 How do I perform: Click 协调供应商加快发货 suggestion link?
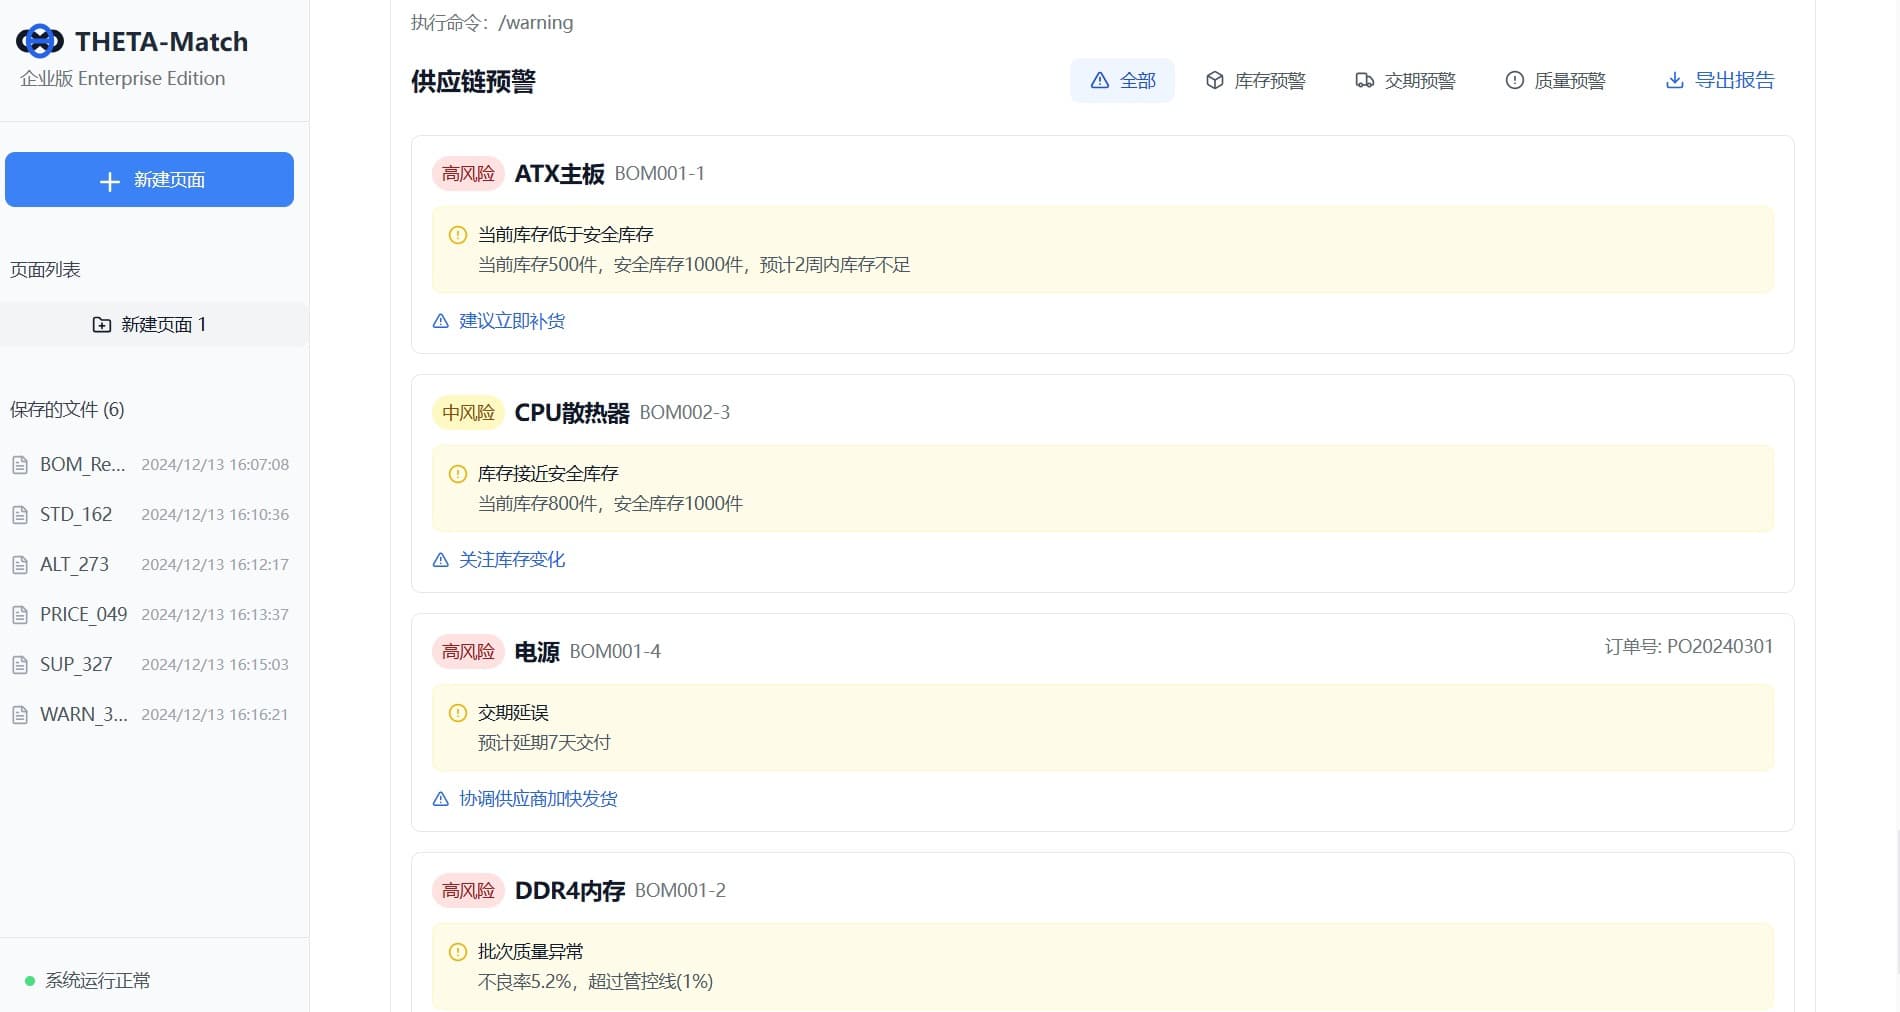[537, 799]
